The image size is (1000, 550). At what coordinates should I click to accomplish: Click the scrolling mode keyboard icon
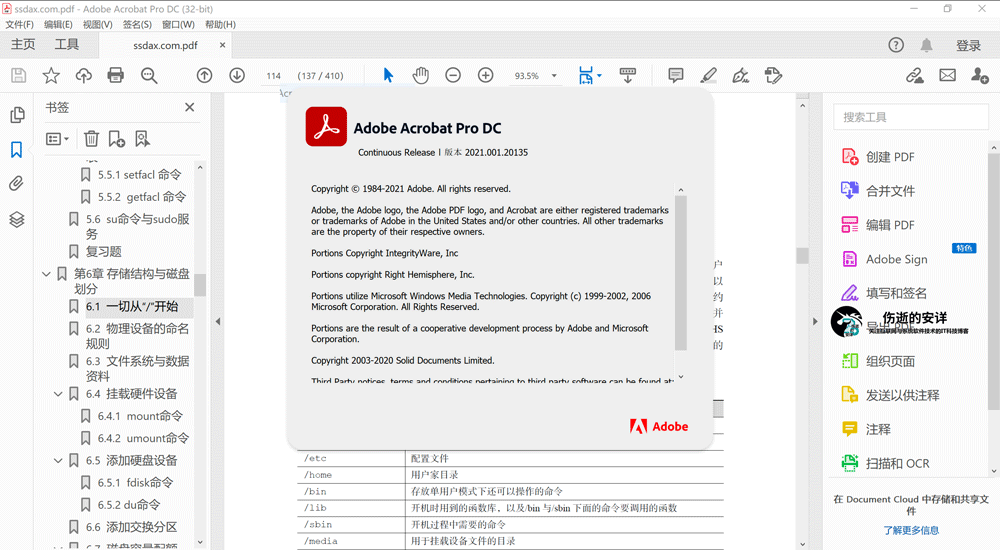click(628, 75)
